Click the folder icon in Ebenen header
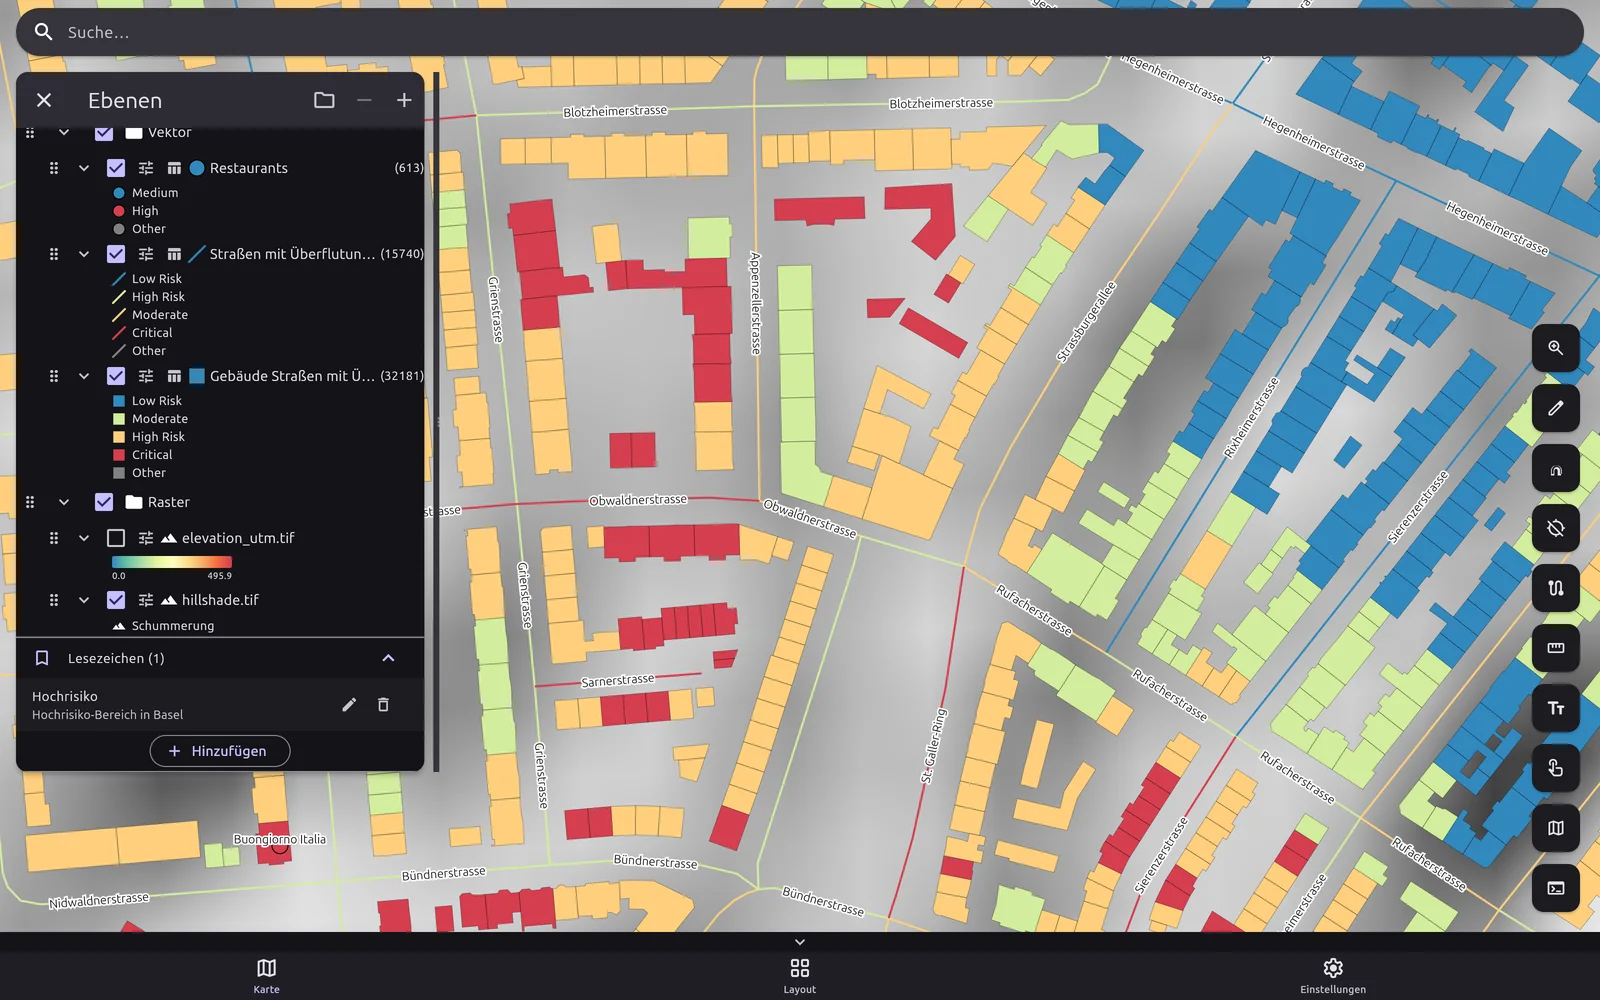This screenshot has width=1600, height=1000. [x=324, y=100]
